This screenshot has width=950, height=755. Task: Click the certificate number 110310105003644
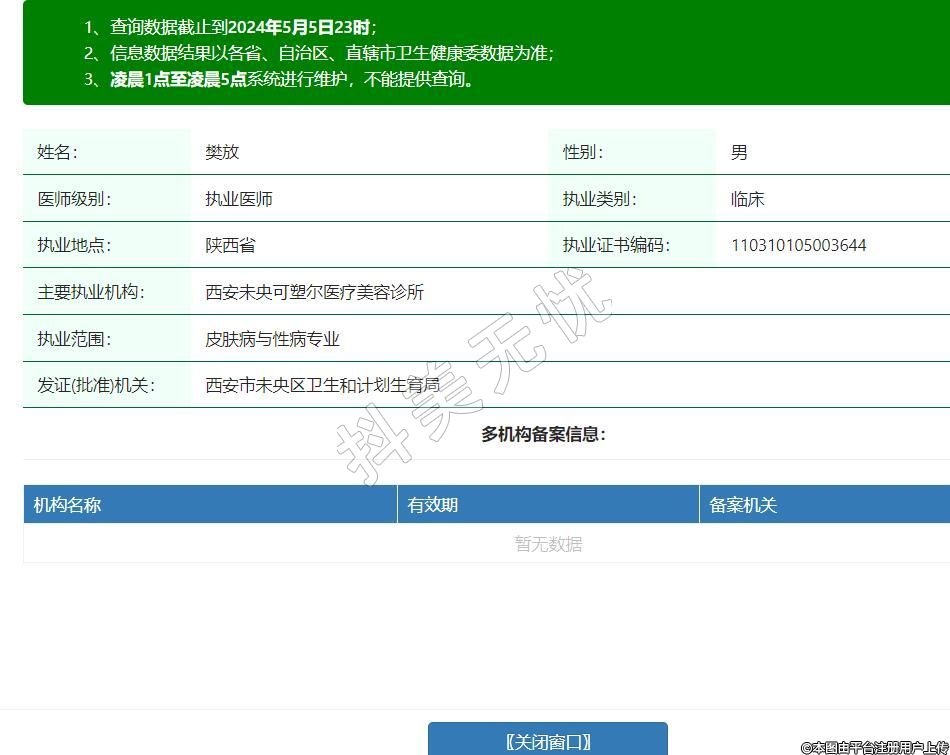point(798,245)
